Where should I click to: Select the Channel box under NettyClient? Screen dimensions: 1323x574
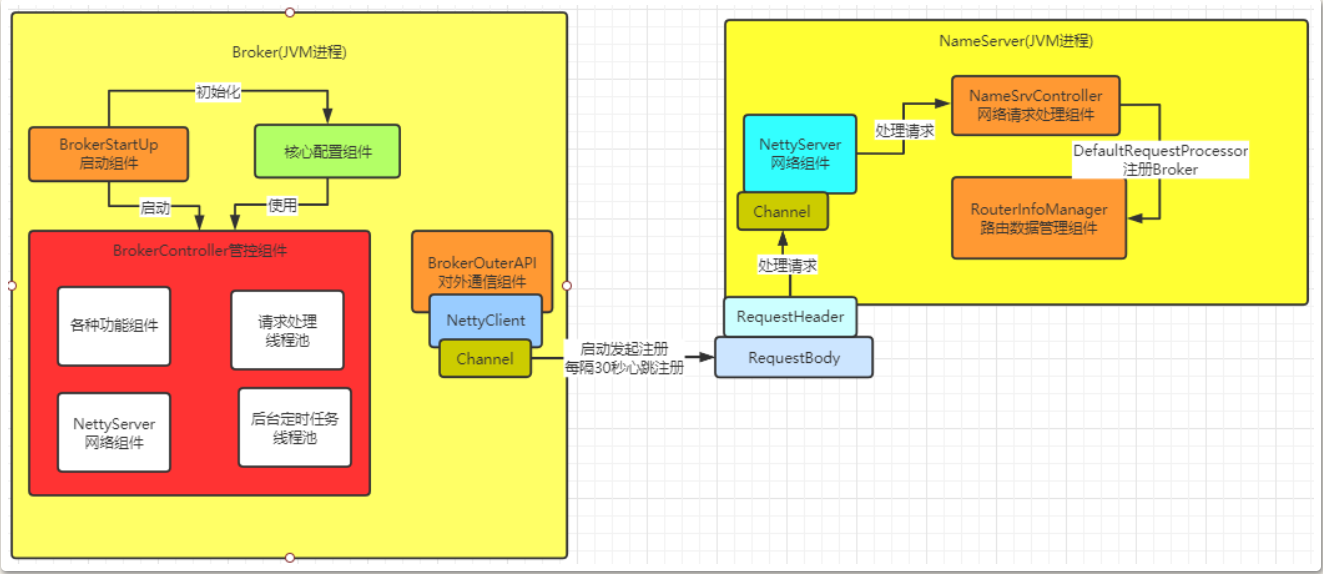485,359
